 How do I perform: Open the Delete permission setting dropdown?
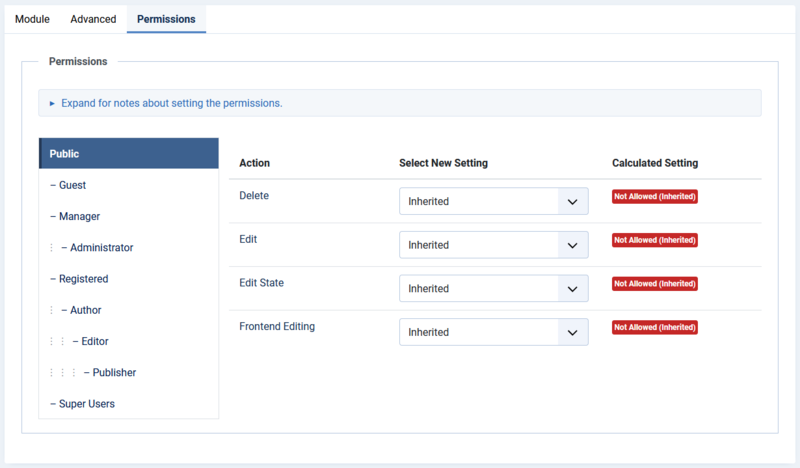pyautogui.click(x=493, y=201)
